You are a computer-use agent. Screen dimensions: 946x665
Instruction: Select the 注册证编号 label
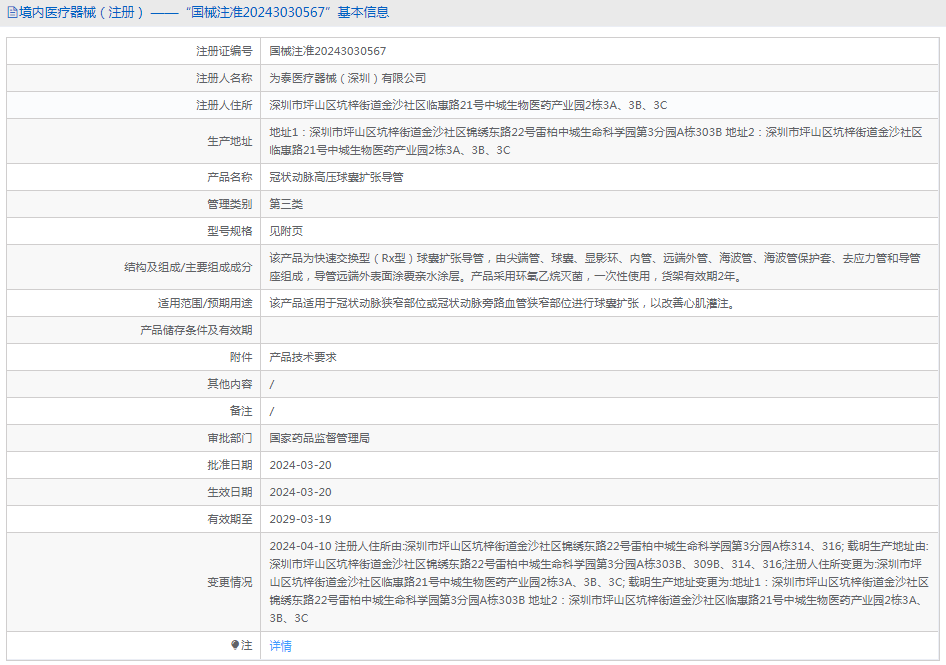point(224,51)
